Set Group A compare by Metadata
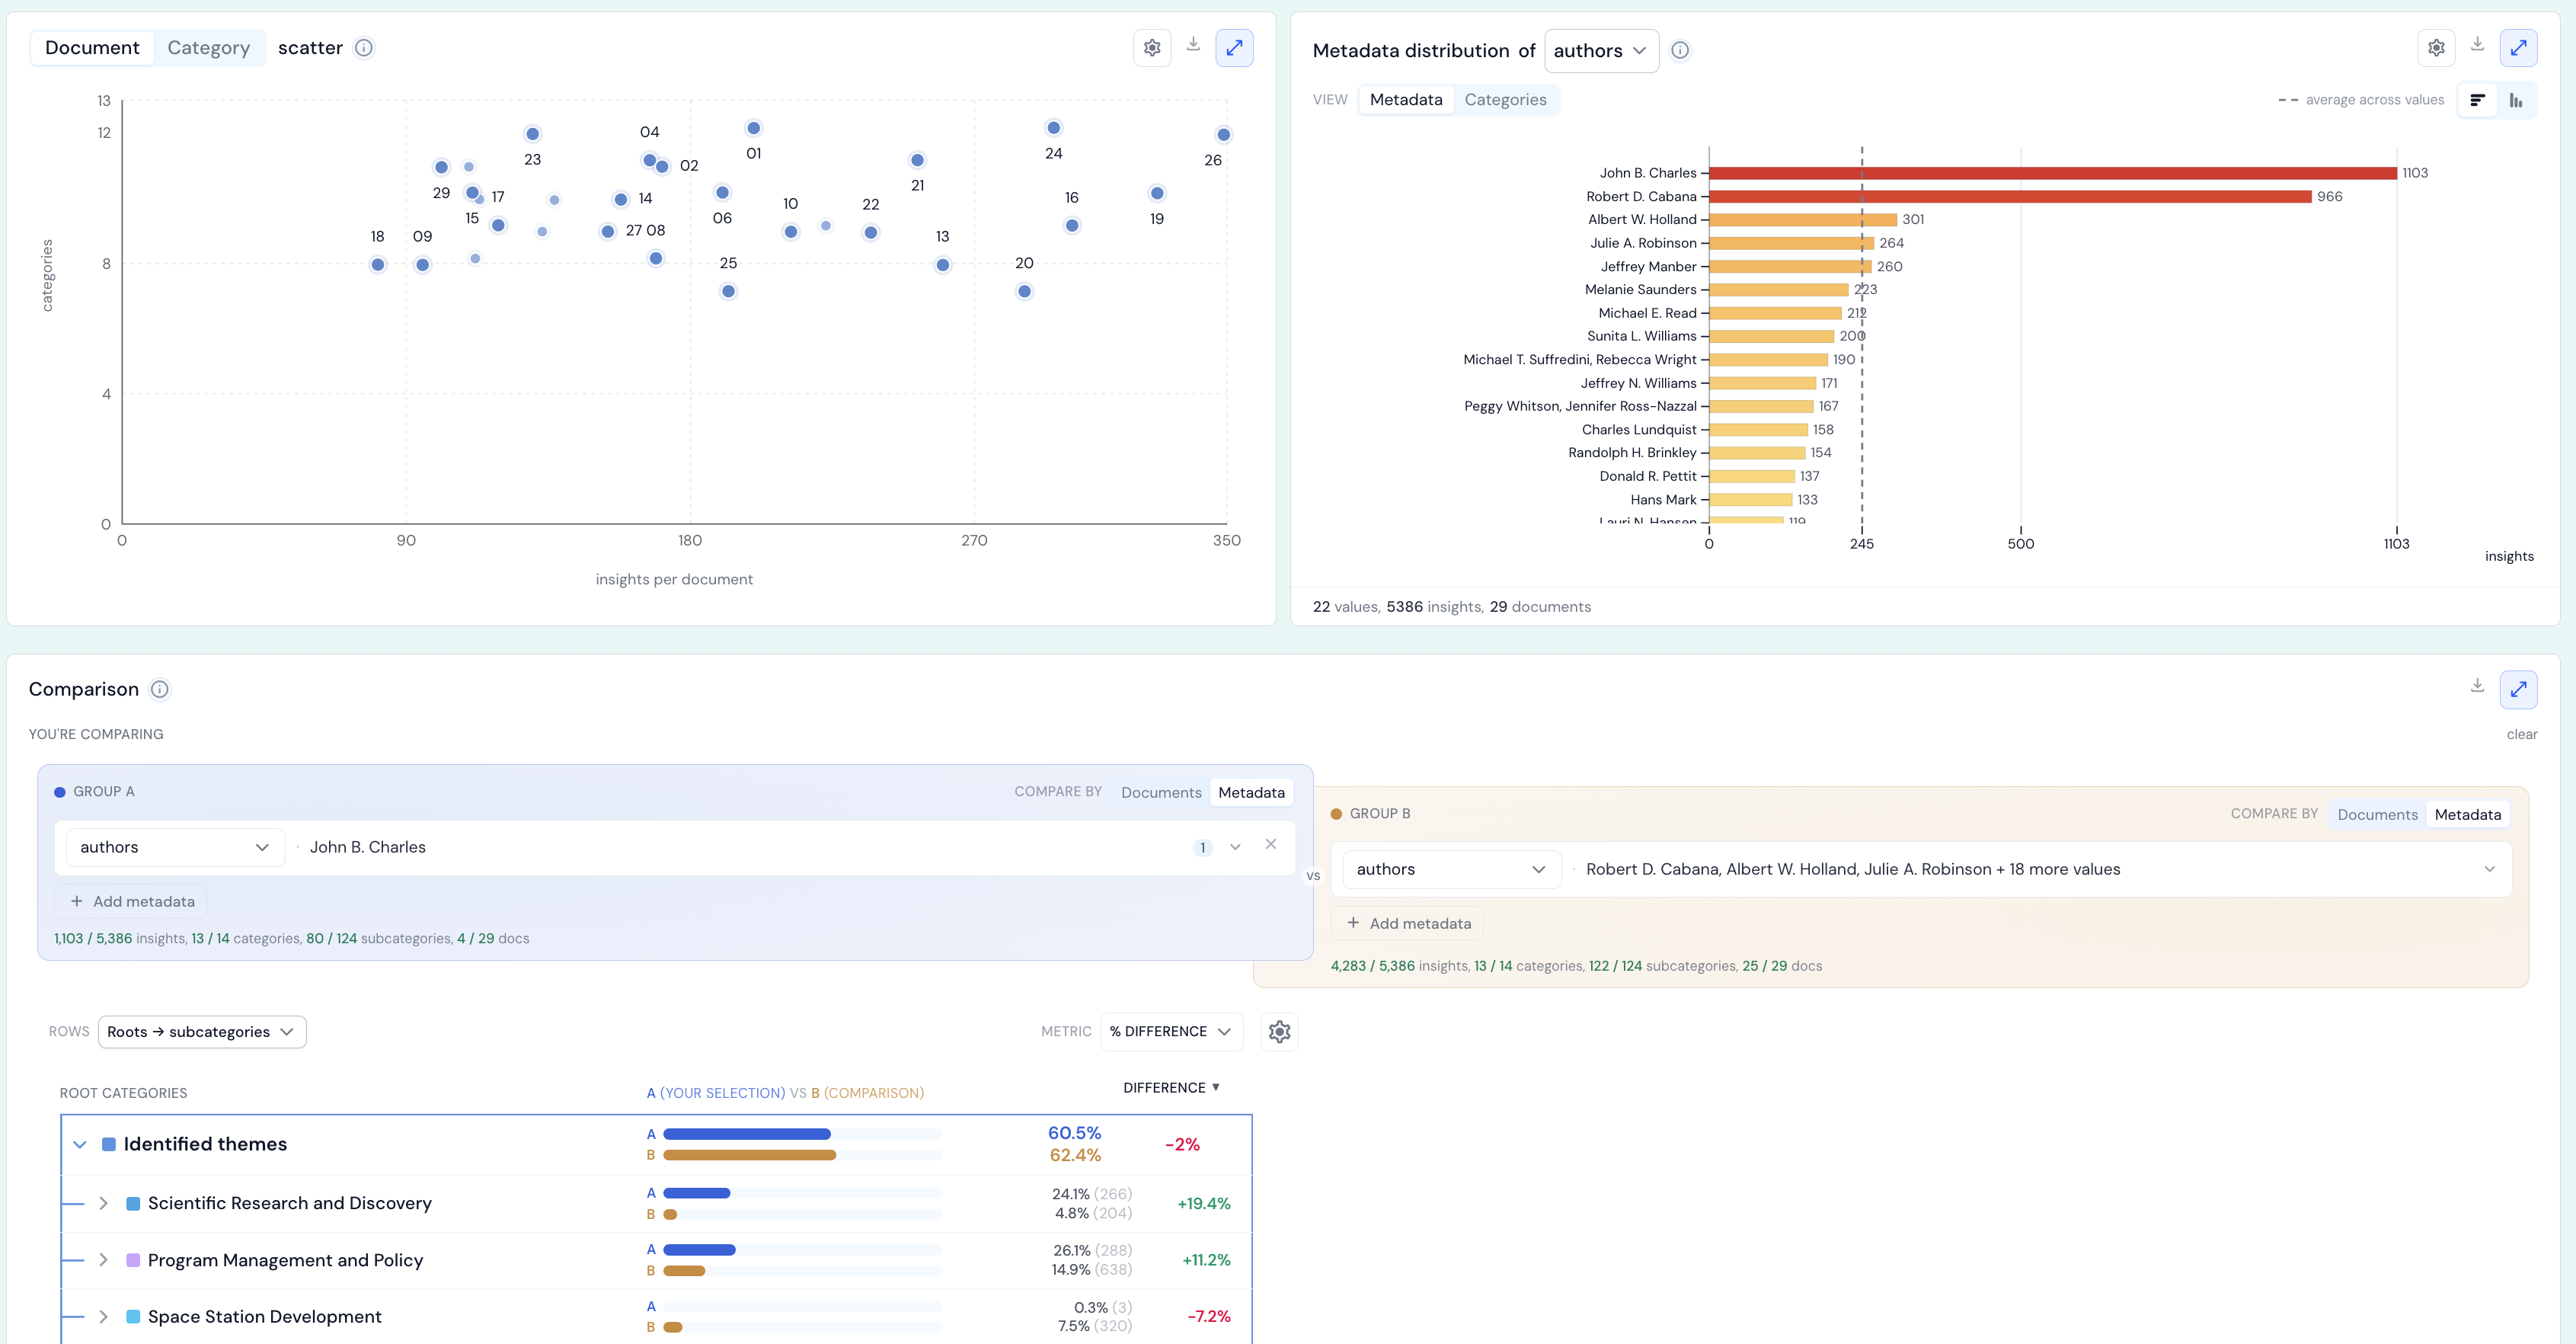This screenshot has width=2576, height=1344. click(1251, 792)
